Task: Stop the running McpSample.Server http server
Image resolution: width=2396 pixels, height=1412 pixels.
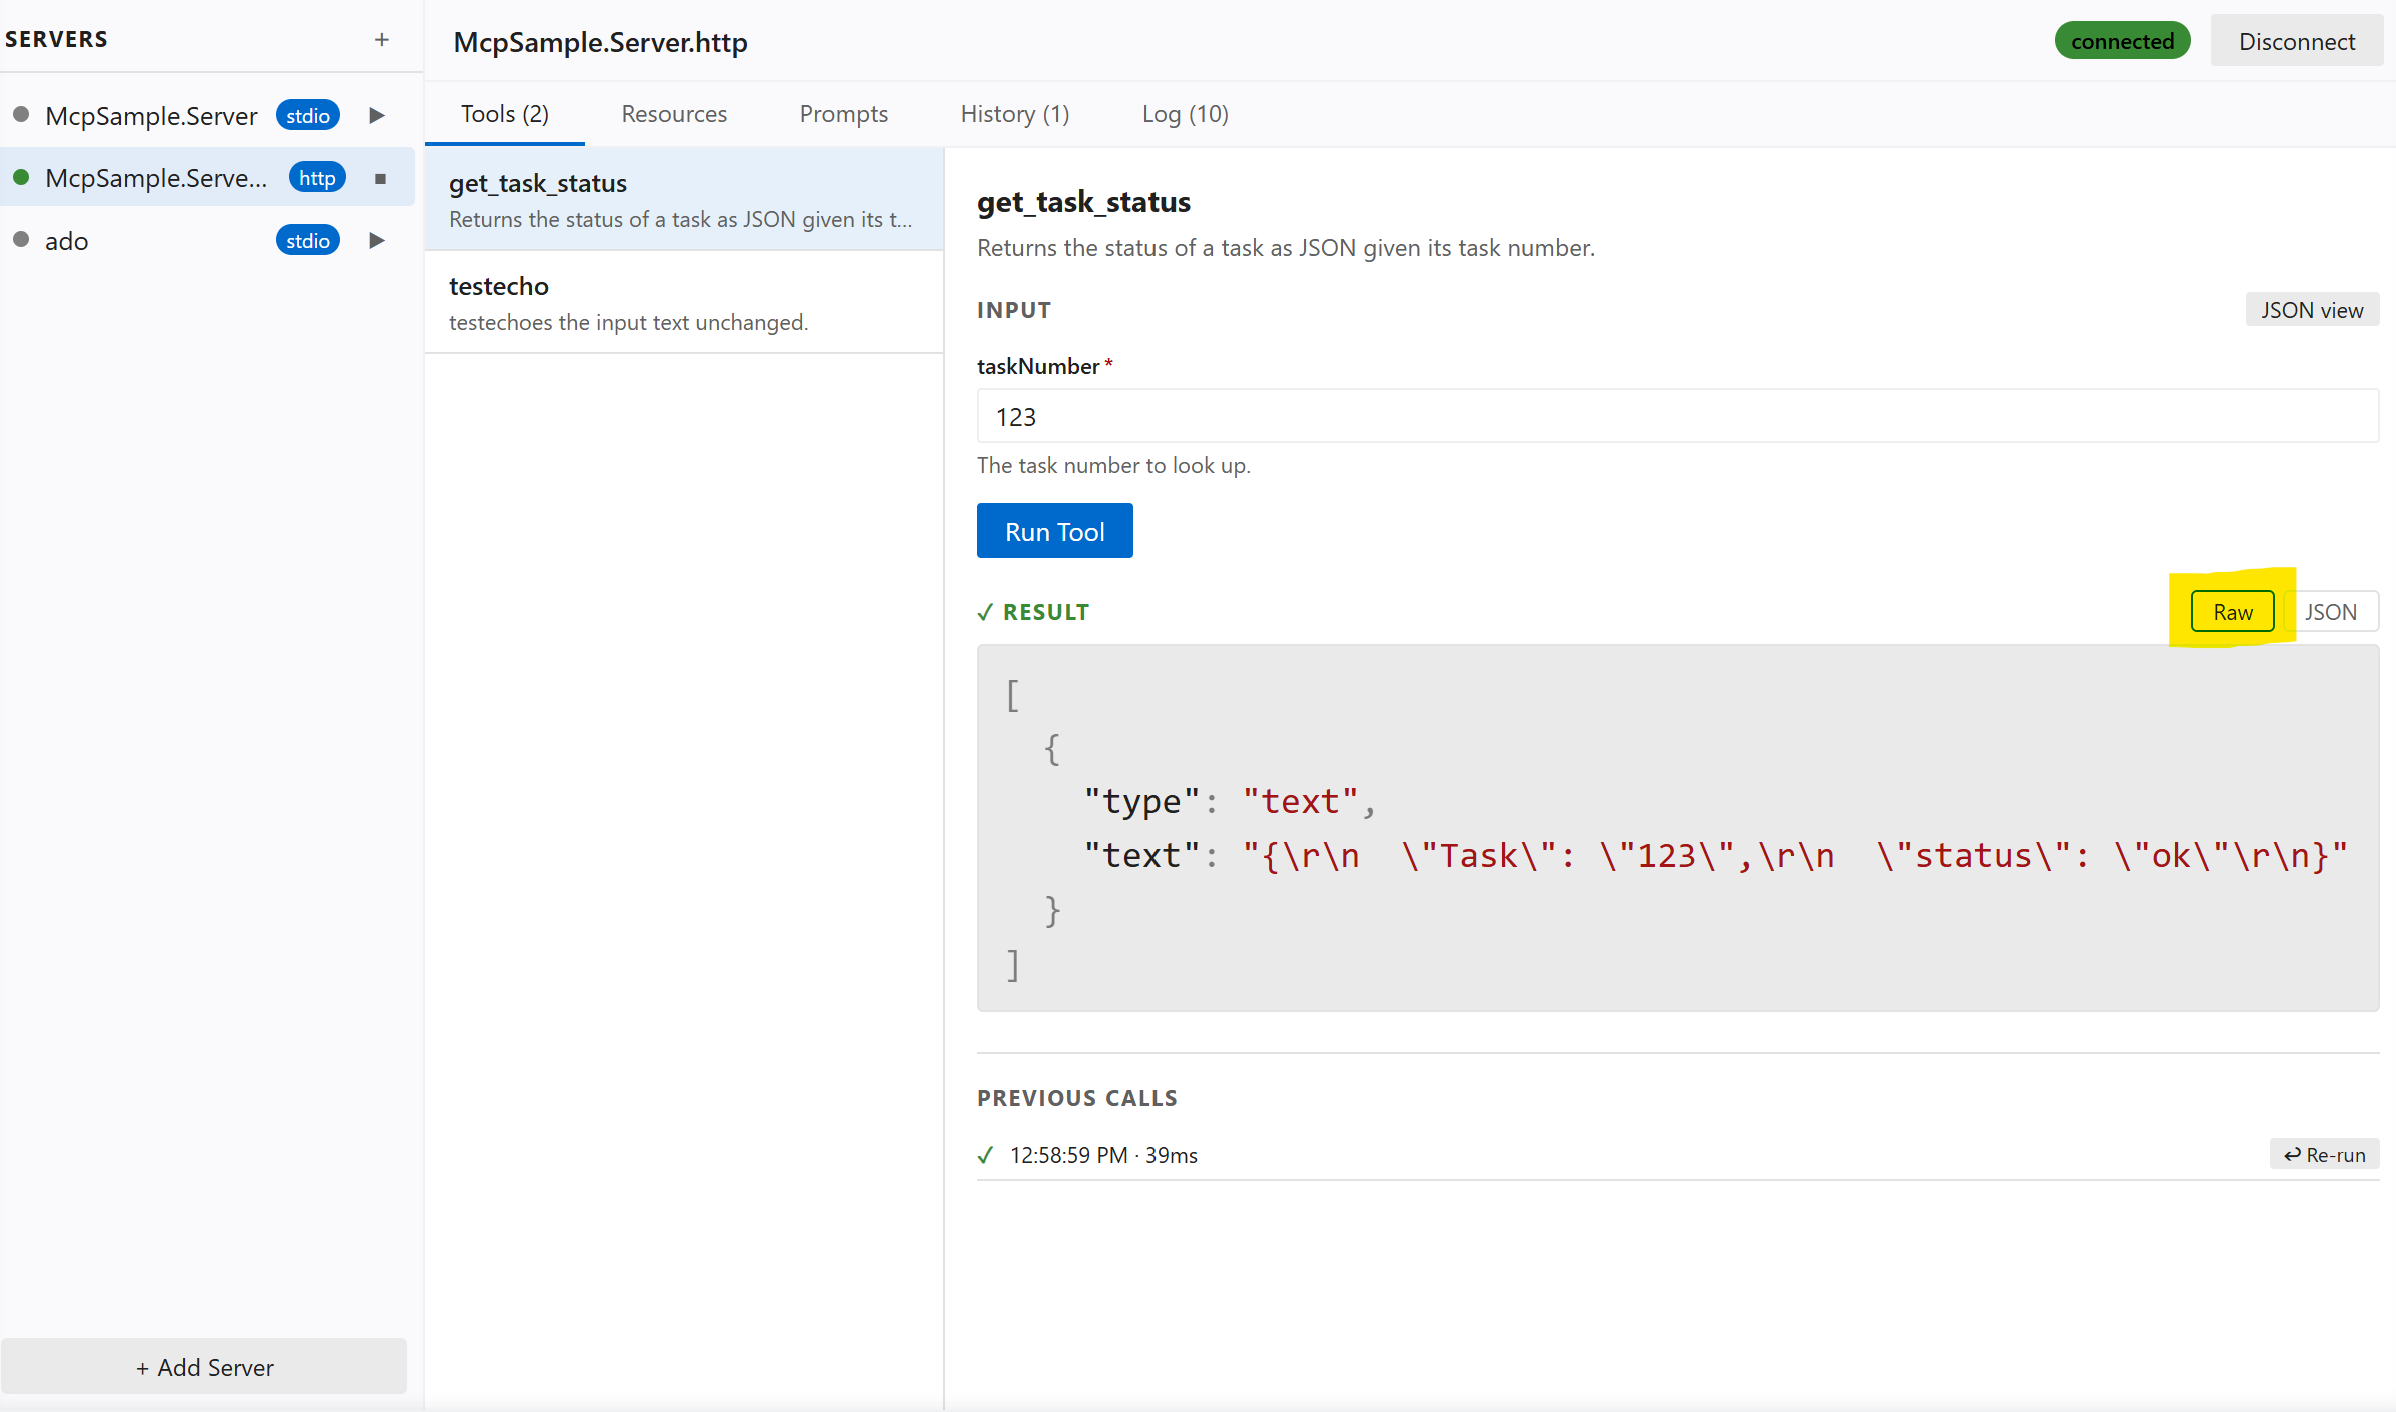Action: click(379, 178)
